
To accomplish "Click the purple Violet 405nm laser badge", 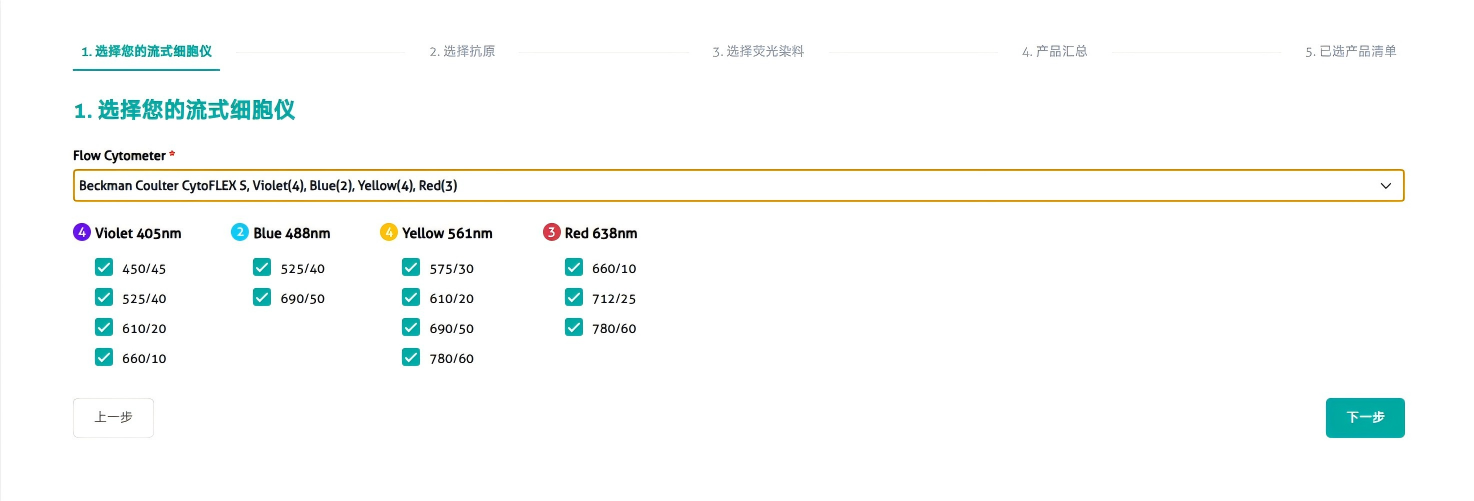I will [82, 233].
